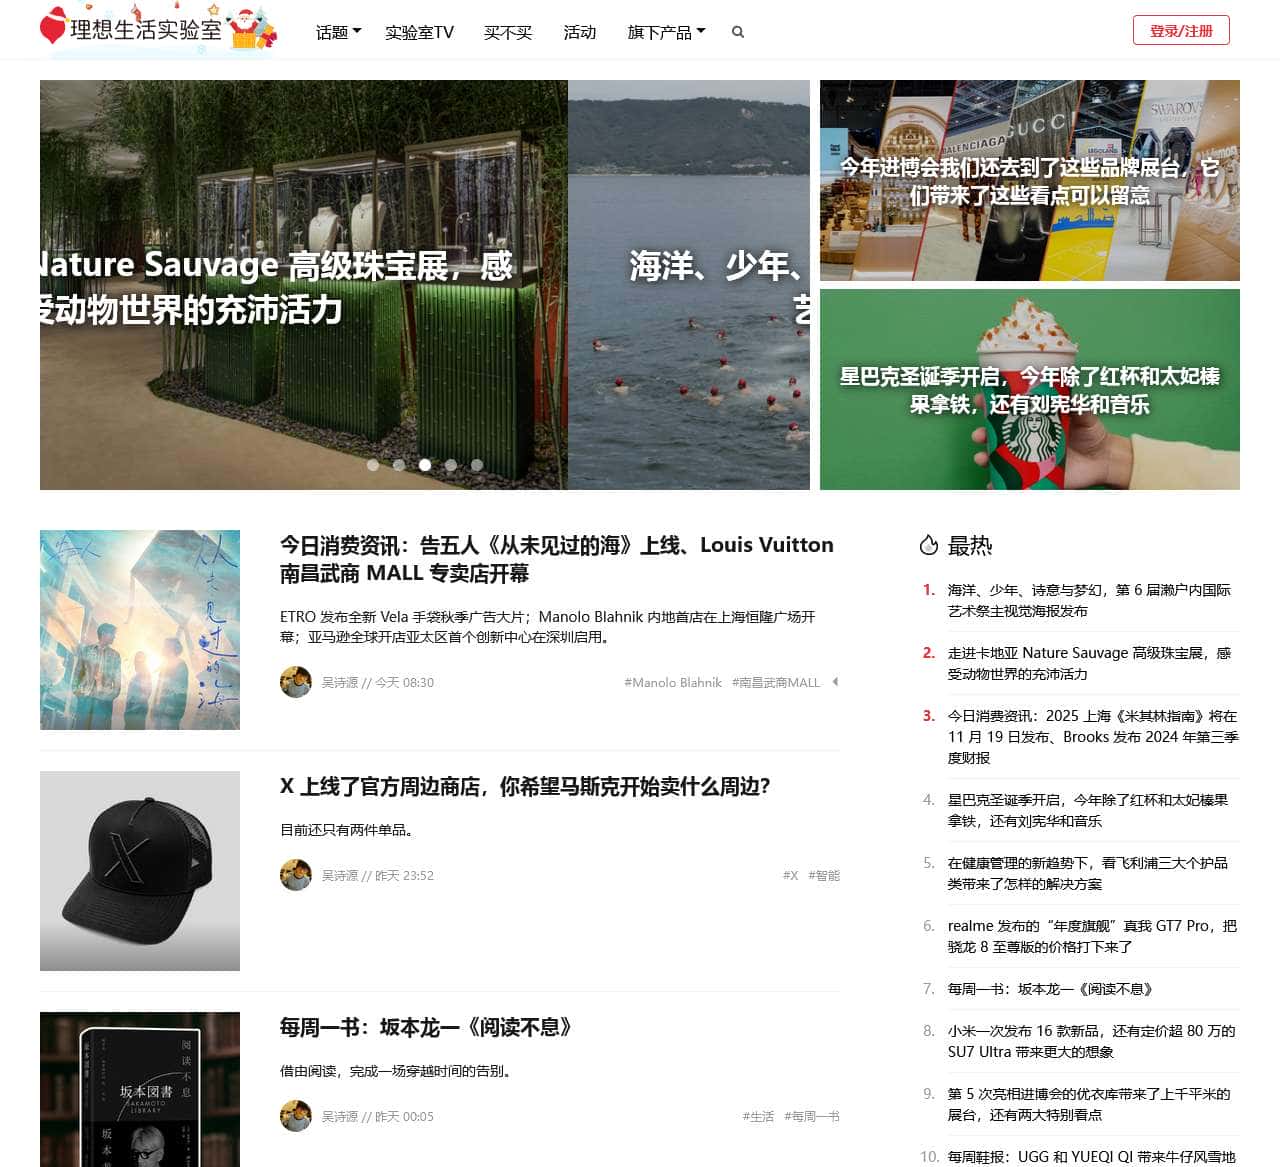
Task: Select the first carousel indicator dot
Action: (373, 465)
